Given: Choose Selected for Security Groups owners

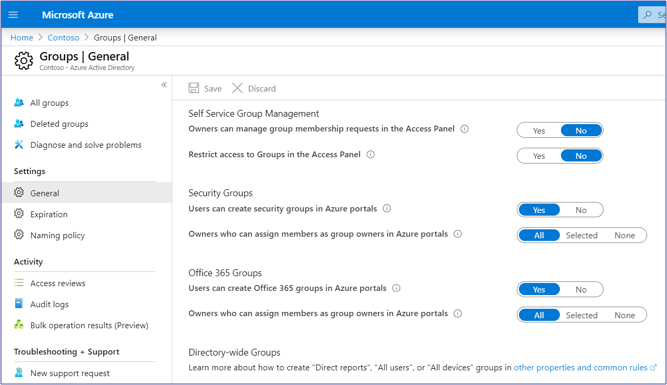Looking at the screenshot, I should (x=581, y=235).
